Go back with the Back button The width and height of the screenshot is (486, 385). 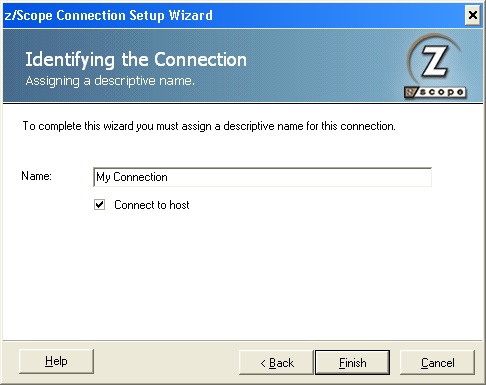tap(276, 362)
